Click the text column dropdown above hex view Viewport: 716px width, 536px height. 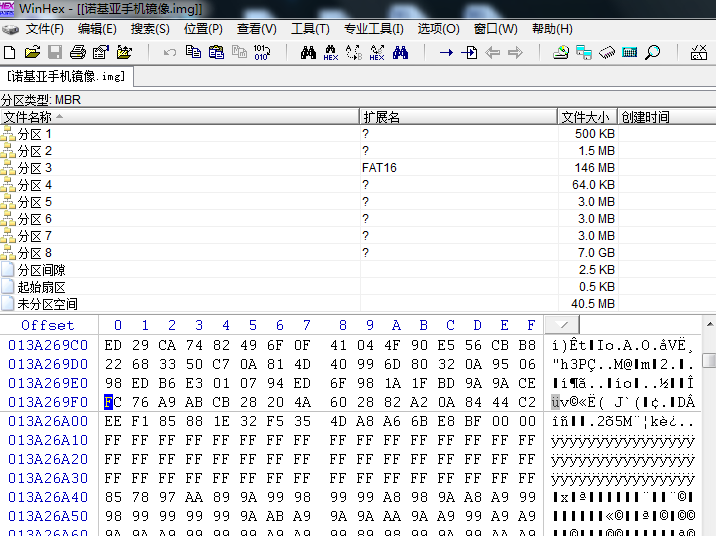563,325
